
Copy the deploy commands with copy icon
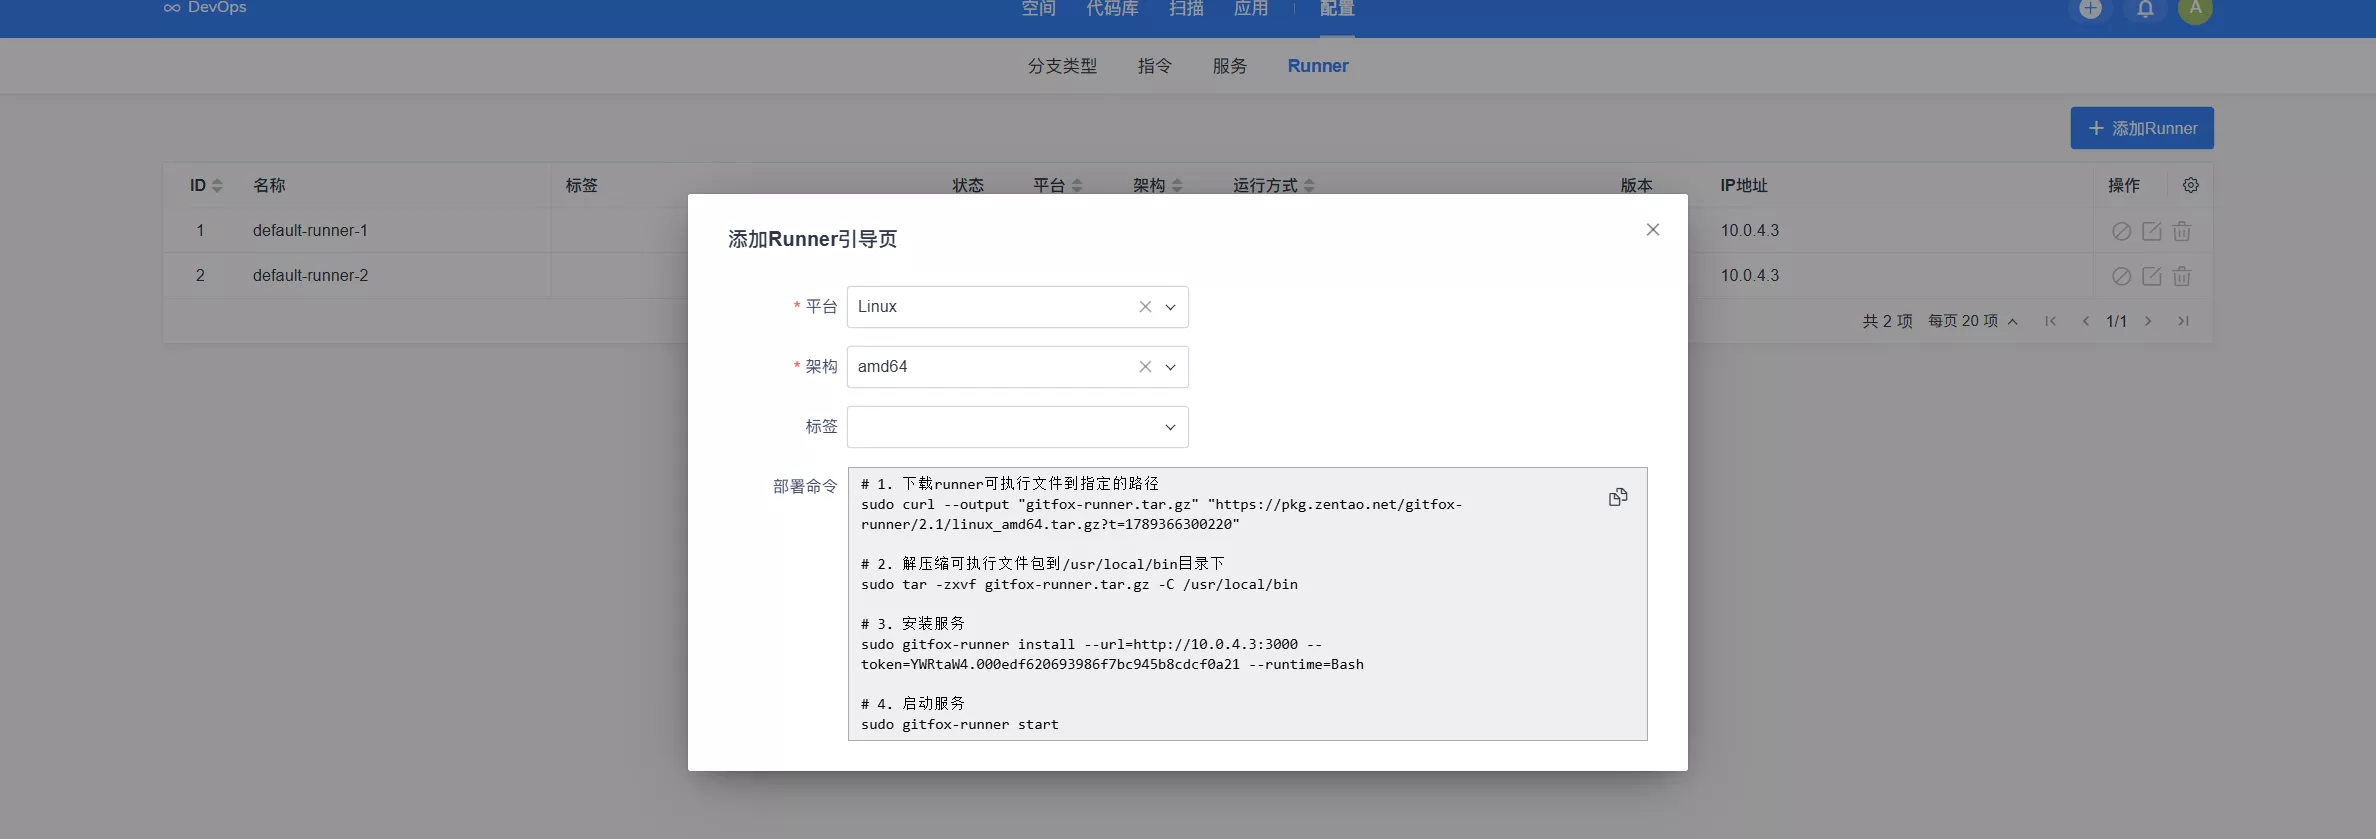(1618, 497)
